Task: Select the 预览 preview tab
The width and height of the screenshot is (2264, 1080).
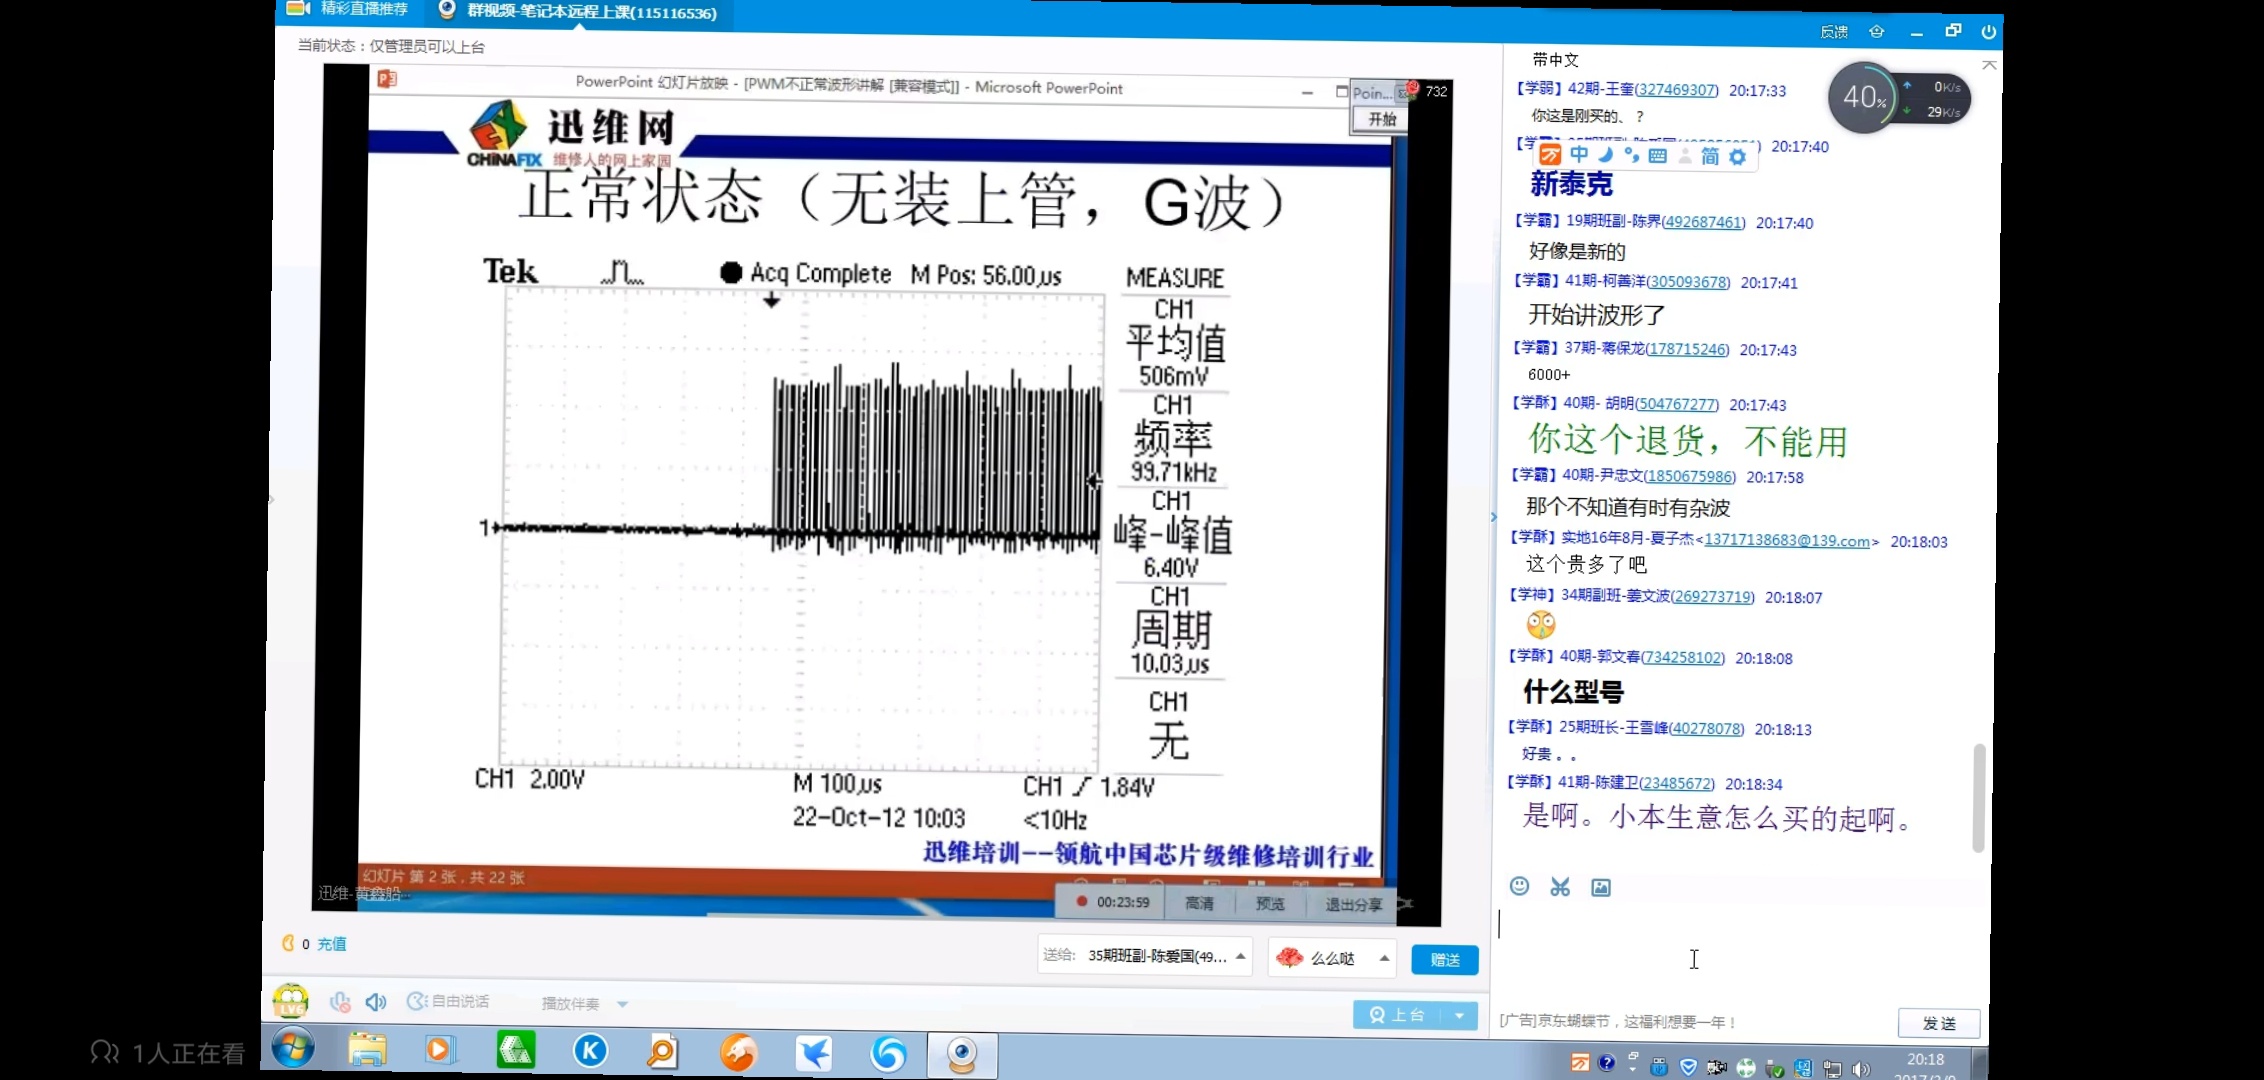Action: coord(1270,903)
